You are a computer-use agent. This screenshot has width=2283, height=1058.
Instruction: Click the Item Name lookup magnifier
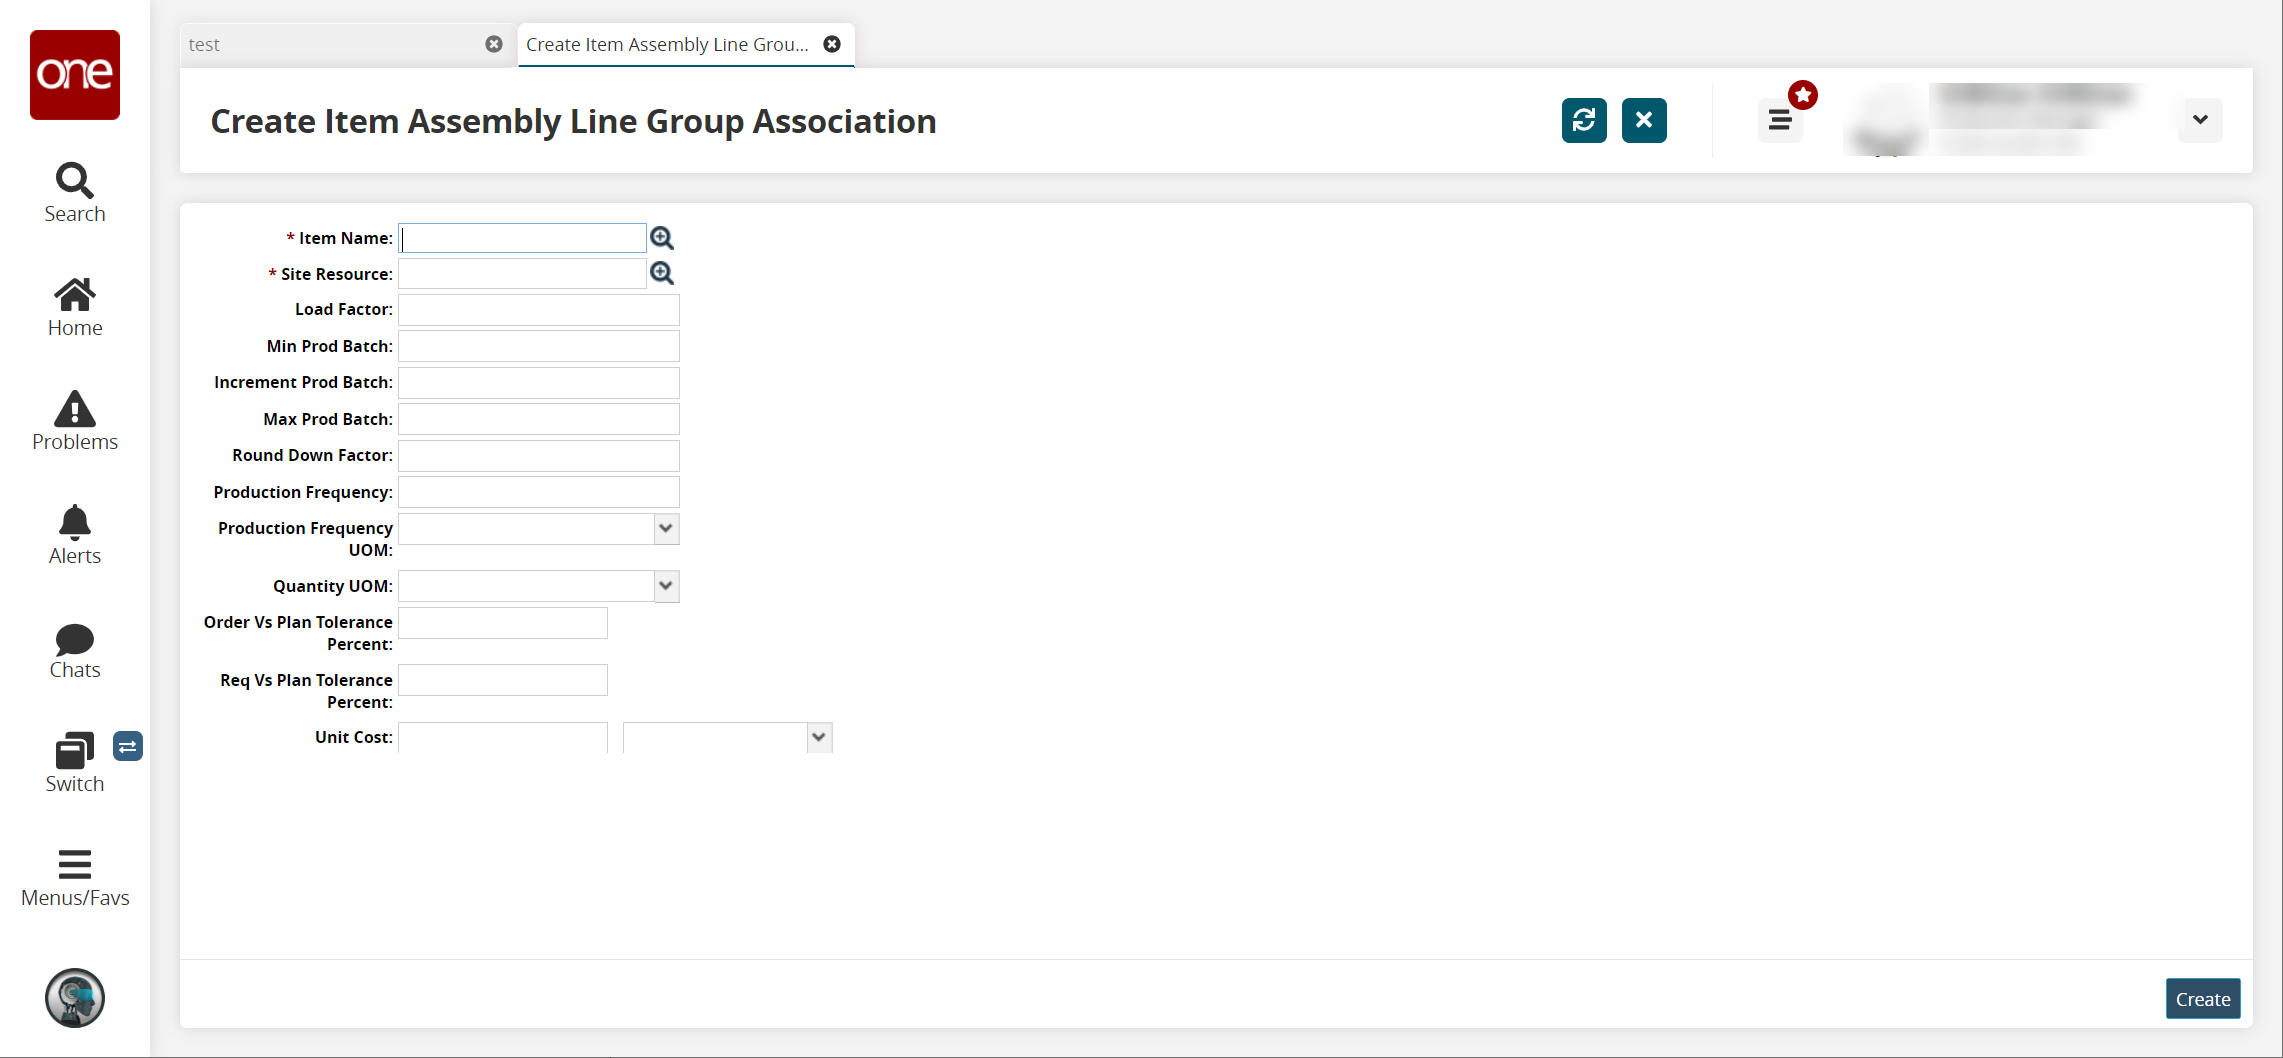(662, 238)
